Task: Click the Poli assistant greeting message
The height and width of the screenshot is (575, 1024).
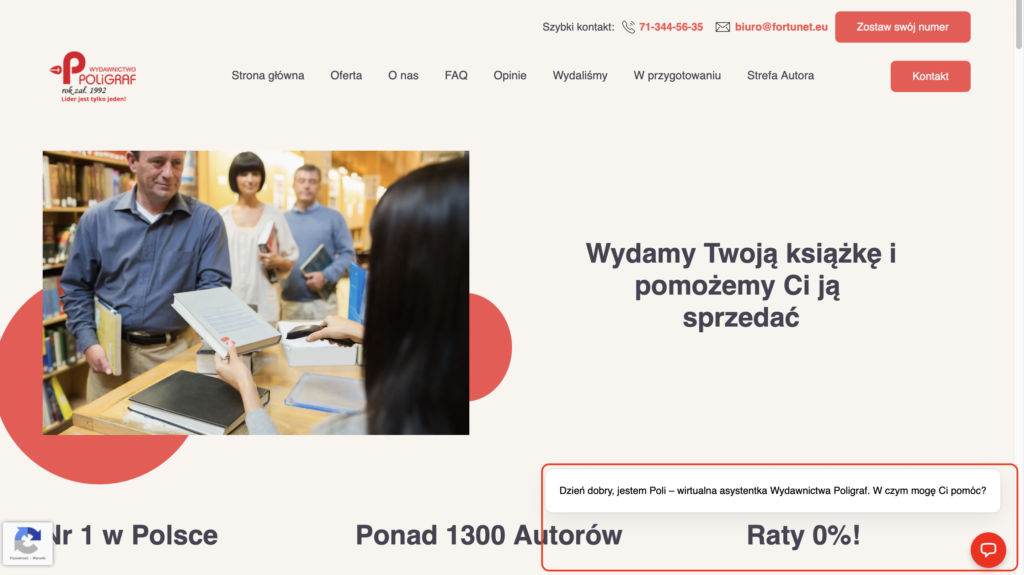Action: 773,490
